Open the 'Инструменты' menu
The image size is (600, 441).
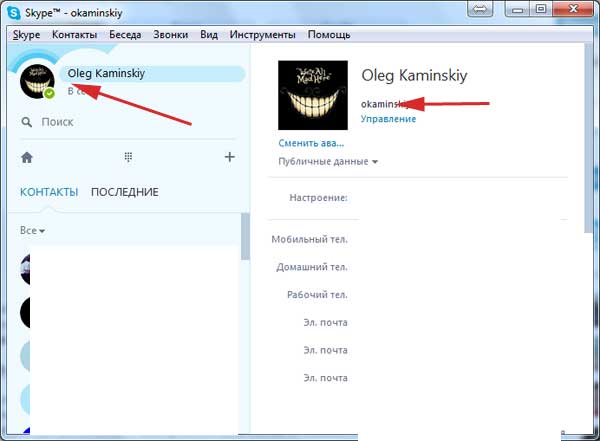coord(262,33)
